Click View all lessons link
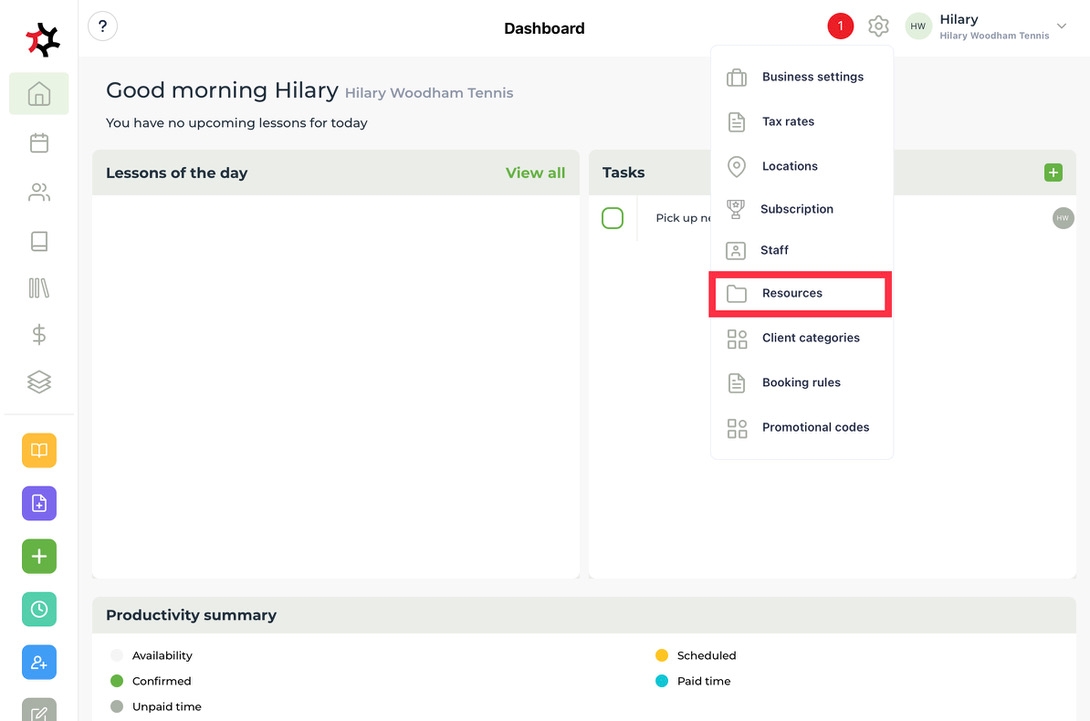Image resolution: width=1090 pixels, height=721 pixels. click(535, 173)
